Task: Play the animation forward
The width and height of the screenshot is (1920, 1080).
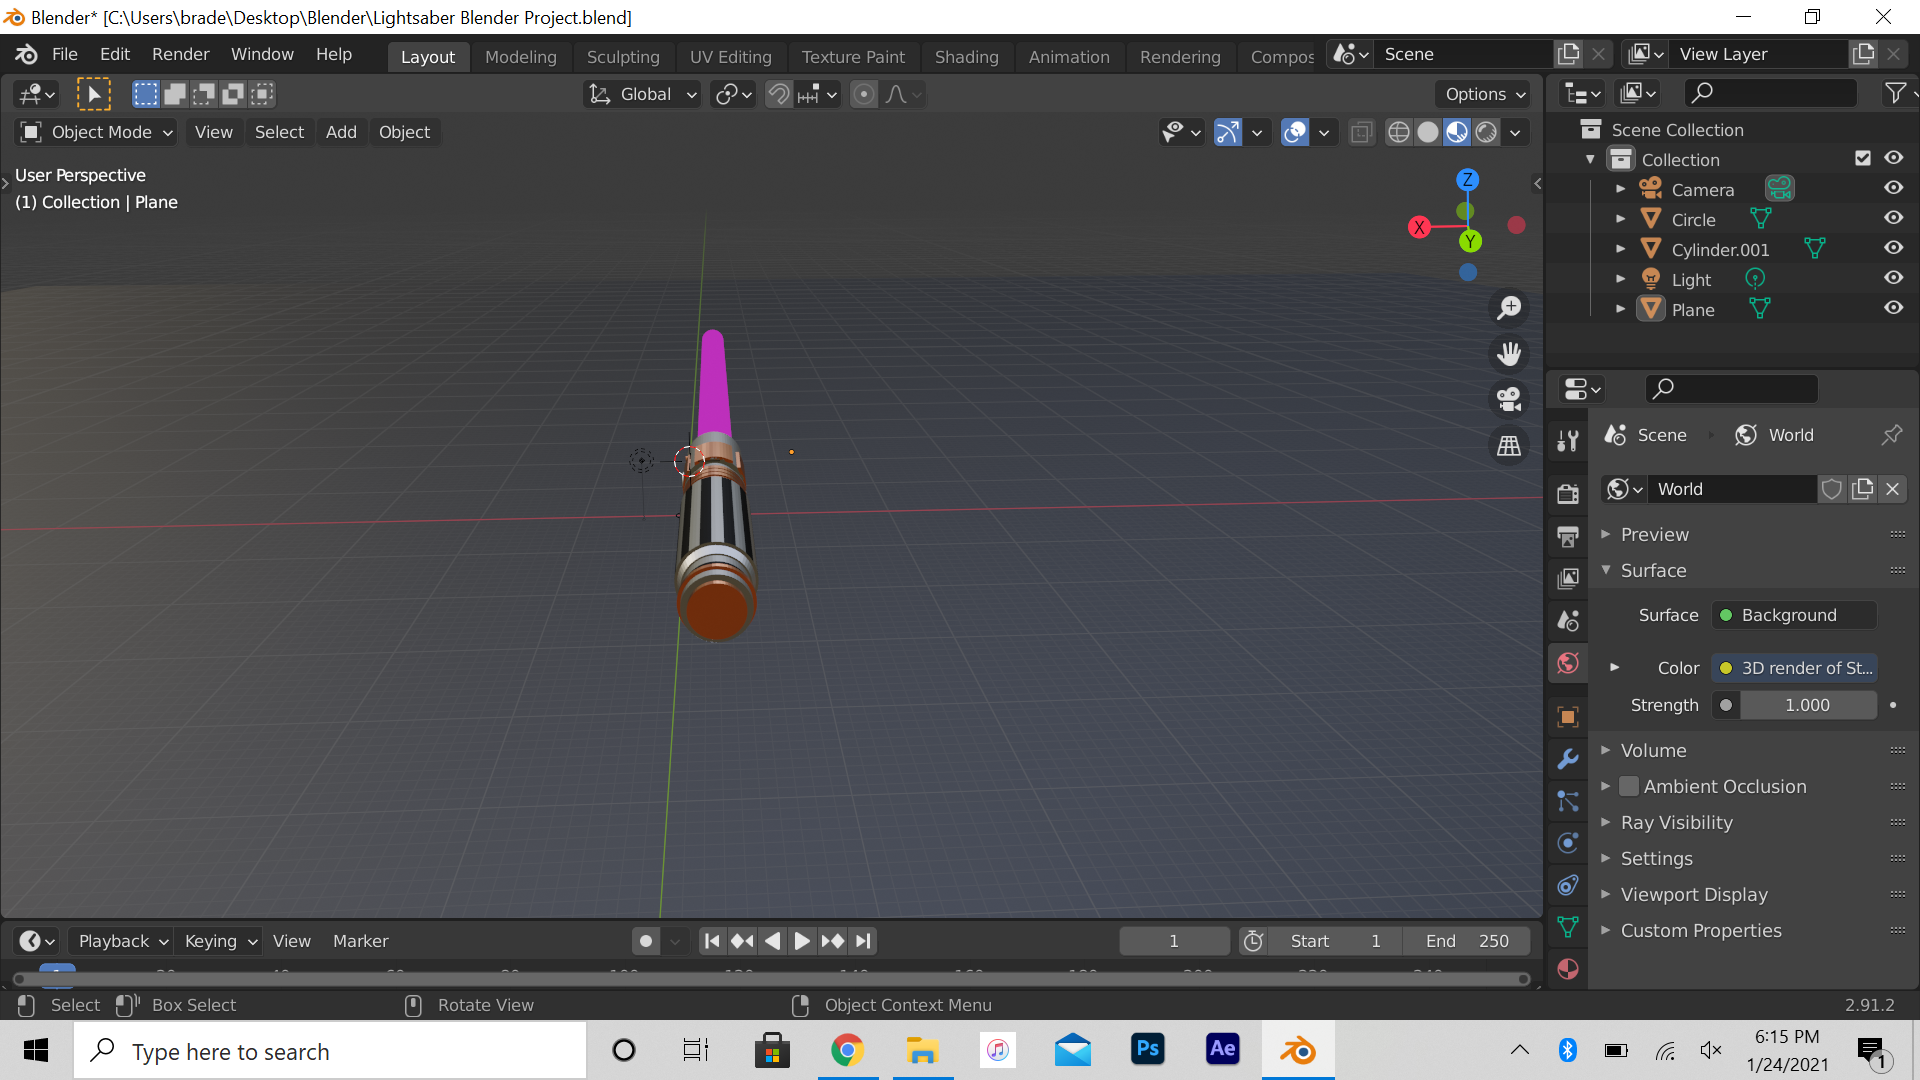Action: [802, 941]
